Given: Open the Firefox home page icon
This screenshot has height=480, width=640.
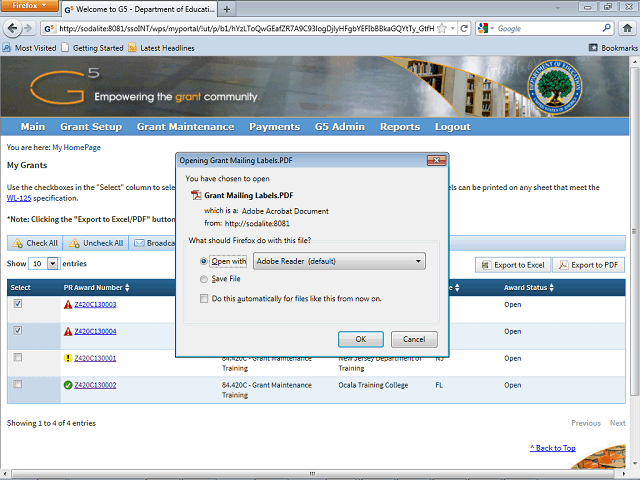Looking at the screenshot, I should [x=627, y=28].
